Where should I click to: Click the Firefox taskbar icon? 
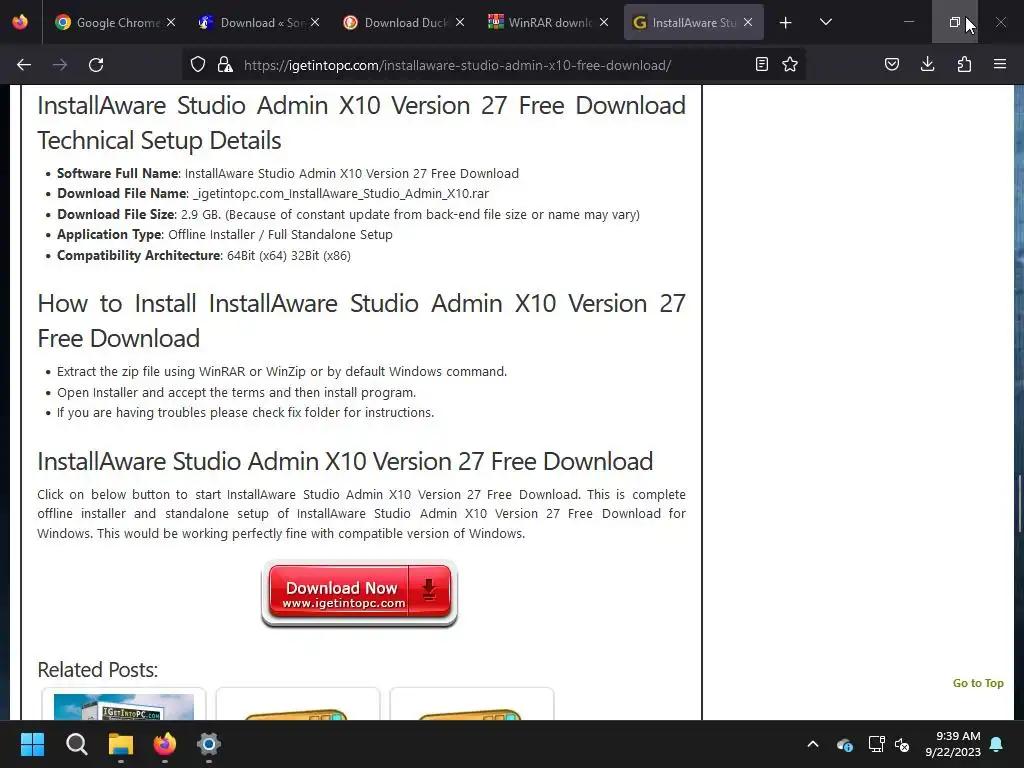coord(165,744)
